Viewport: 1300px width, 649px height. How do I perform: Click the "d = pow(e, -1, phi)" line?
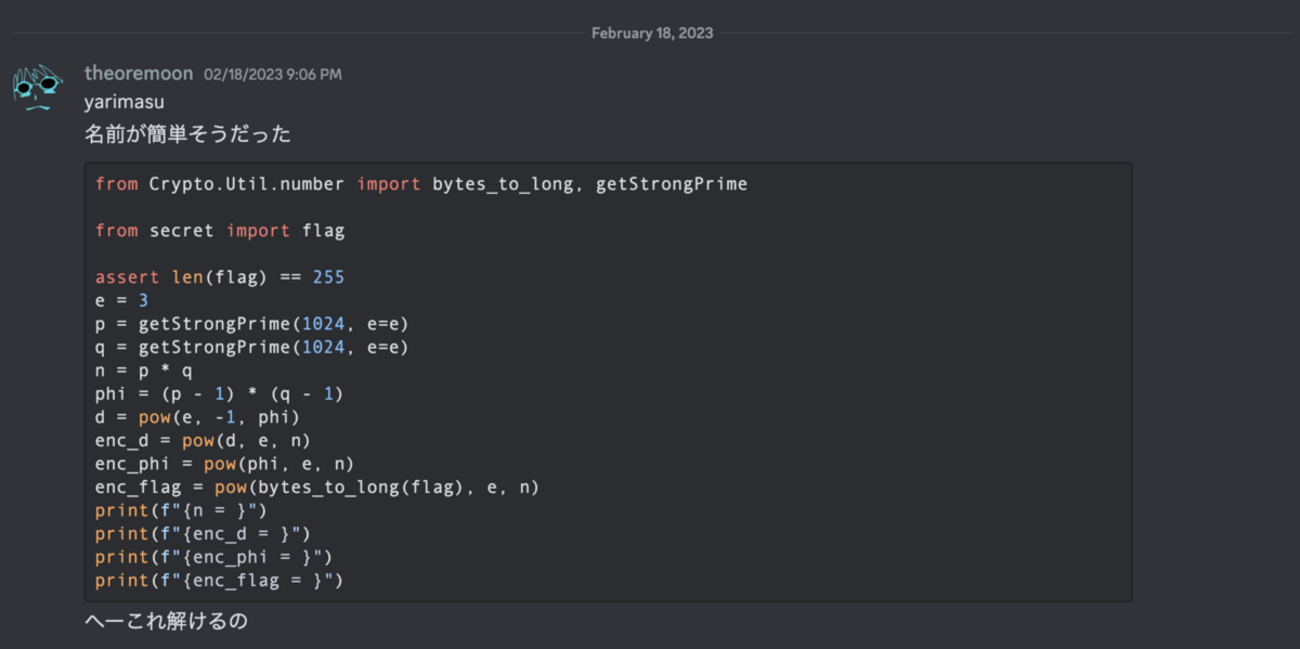click(x=197, y=417)
